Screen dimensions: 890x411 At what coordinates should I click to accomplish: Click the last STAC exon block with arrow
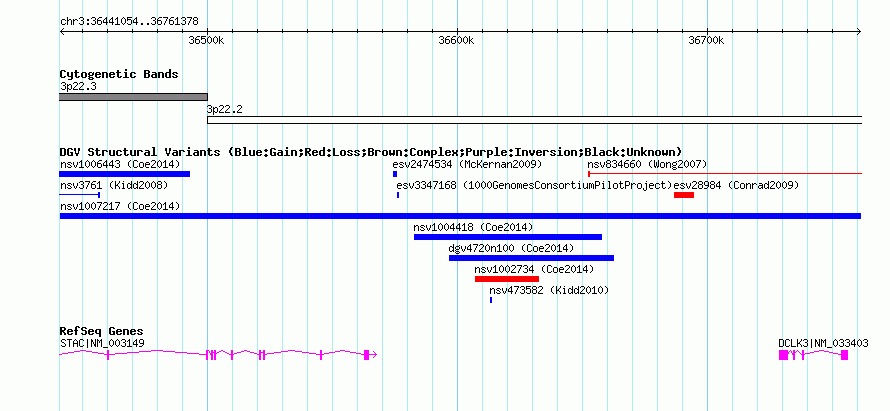pos(370,355)
